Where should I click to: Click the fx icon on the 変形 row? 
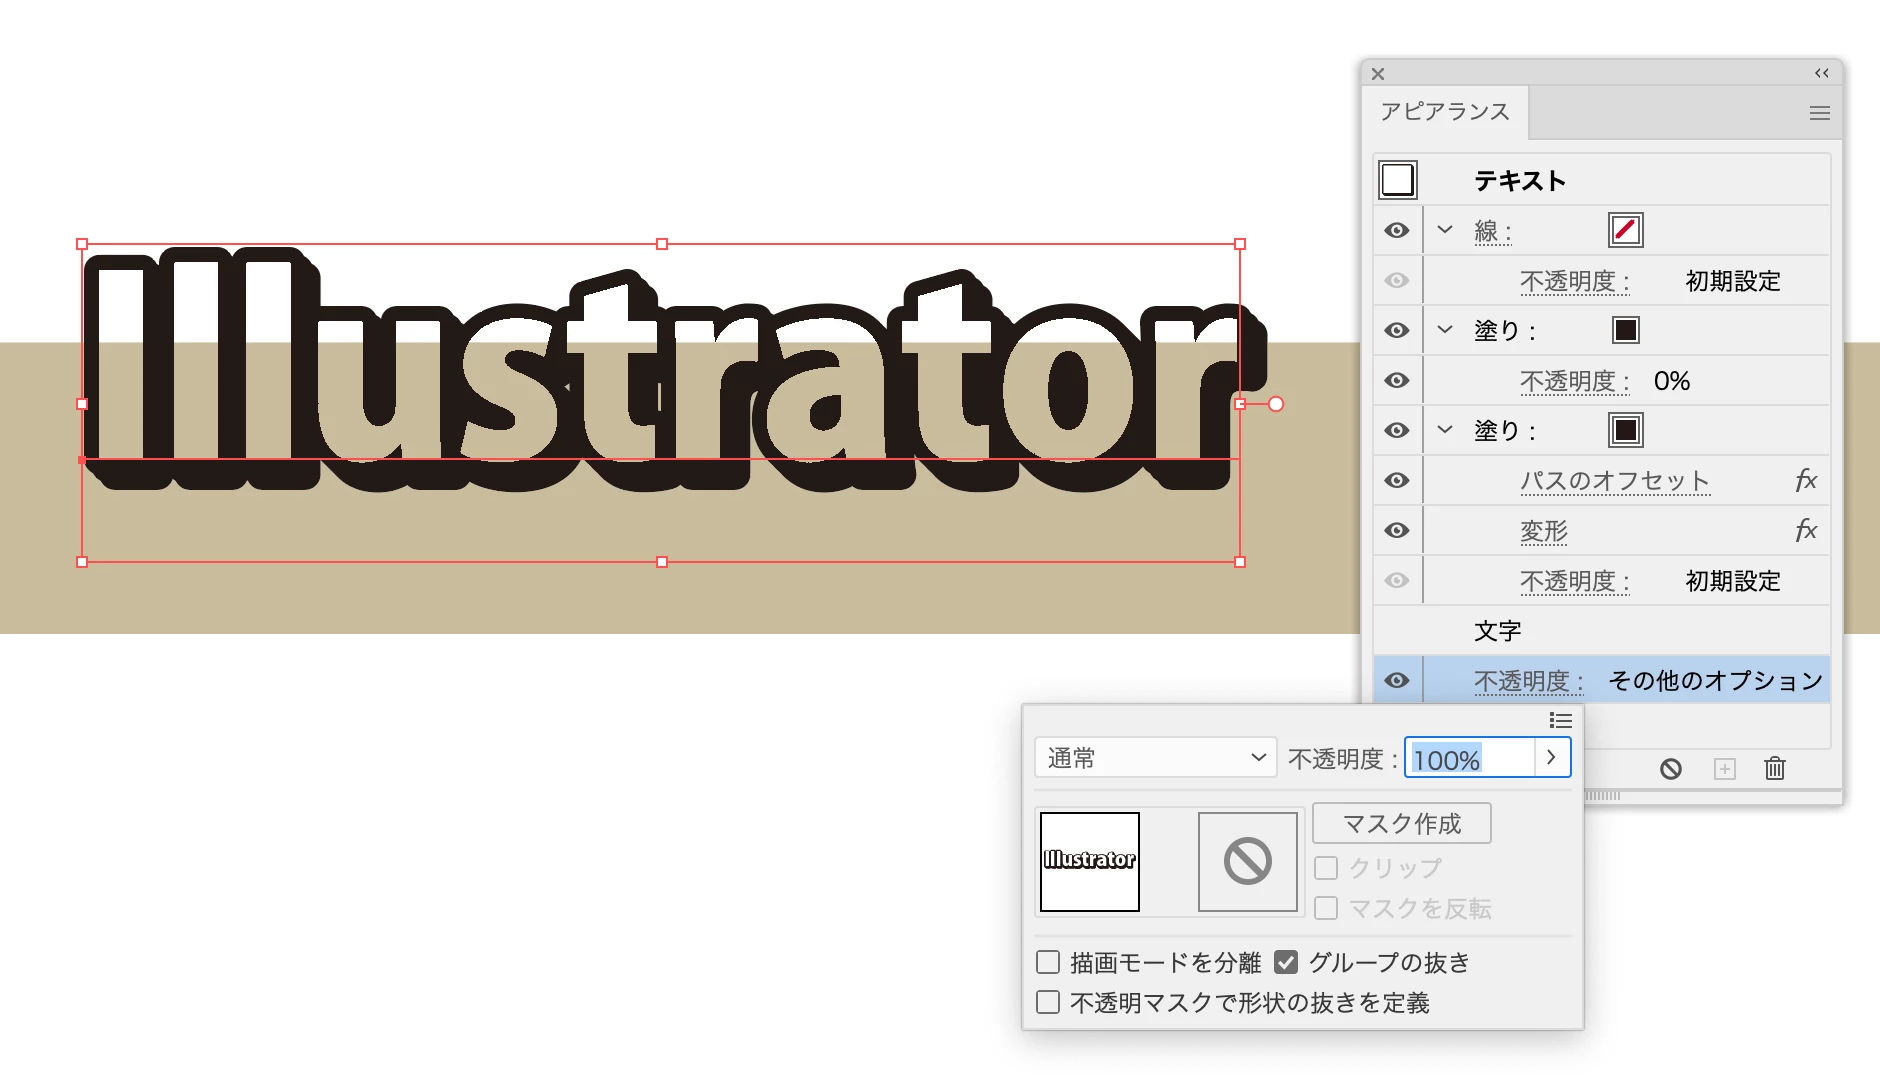(1805, 530)
